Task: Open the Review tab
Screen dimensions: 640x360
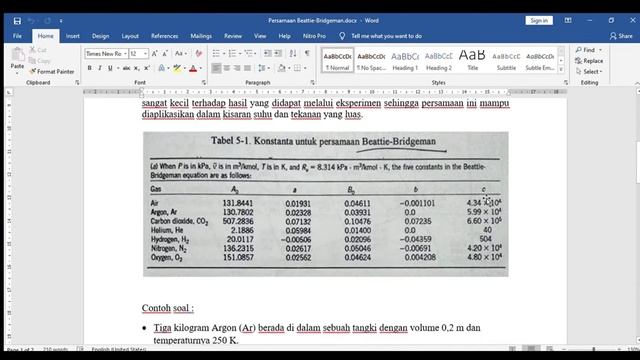Action: [233, 36]
